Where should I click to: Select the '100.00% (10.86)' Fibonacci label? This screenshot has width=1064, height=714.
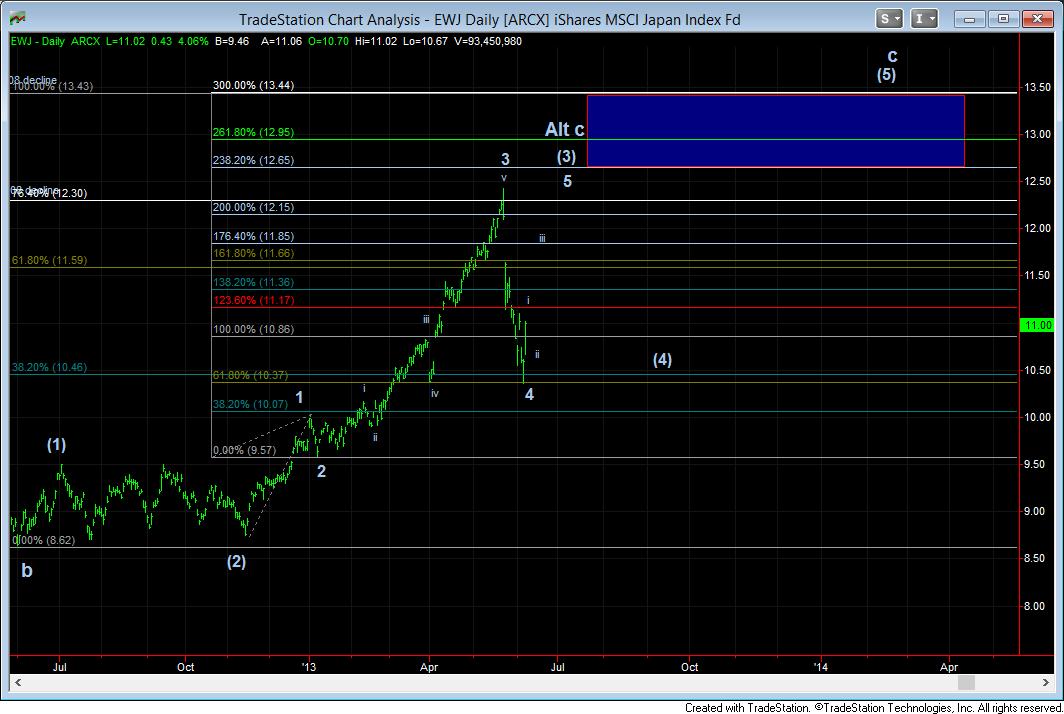tap(253, 329)
